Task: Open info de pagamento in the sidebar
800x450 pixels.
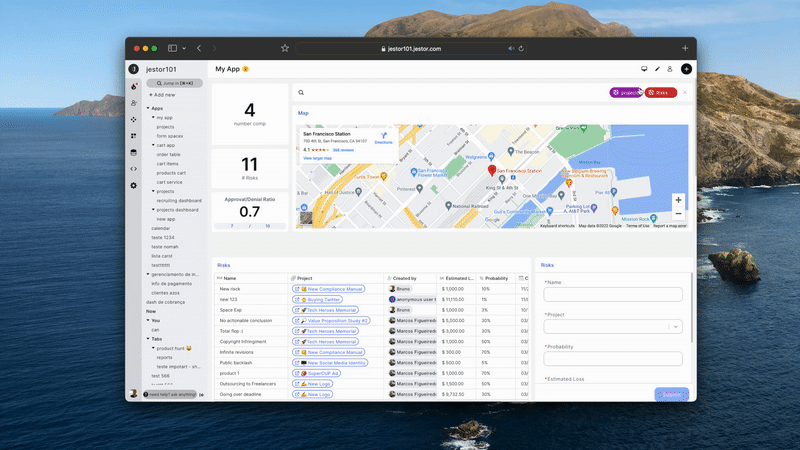Action: [171, 284]
